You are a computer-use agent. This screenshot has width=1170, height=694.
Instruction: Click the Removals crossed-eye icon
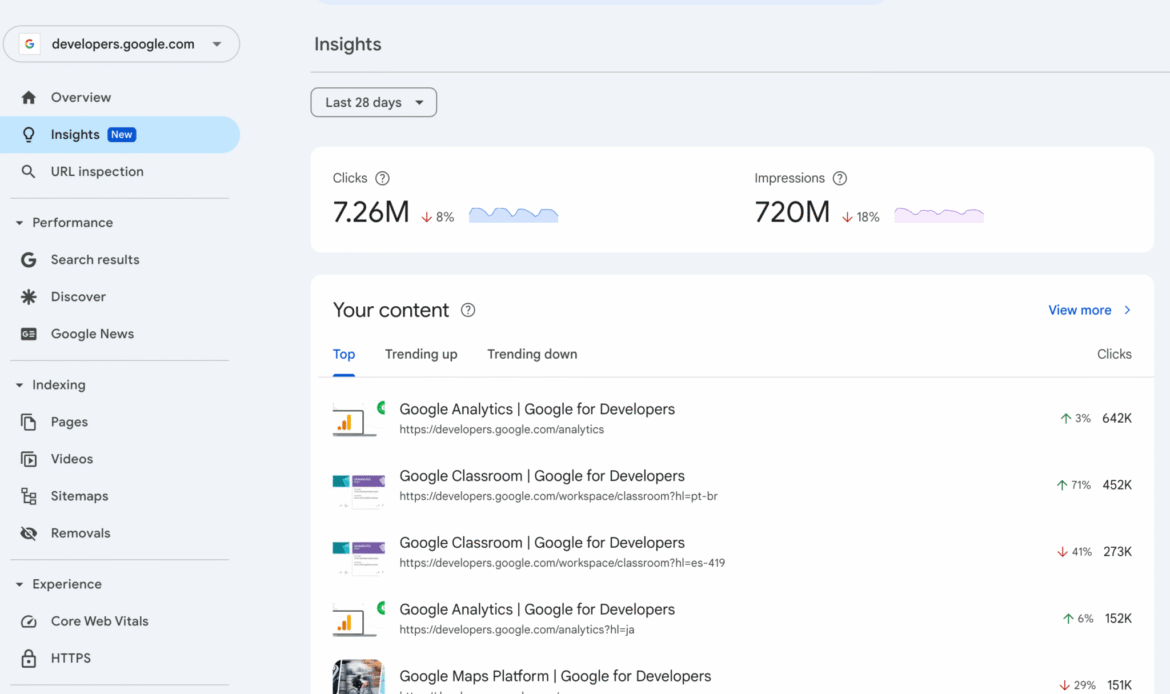click(28, 533)
